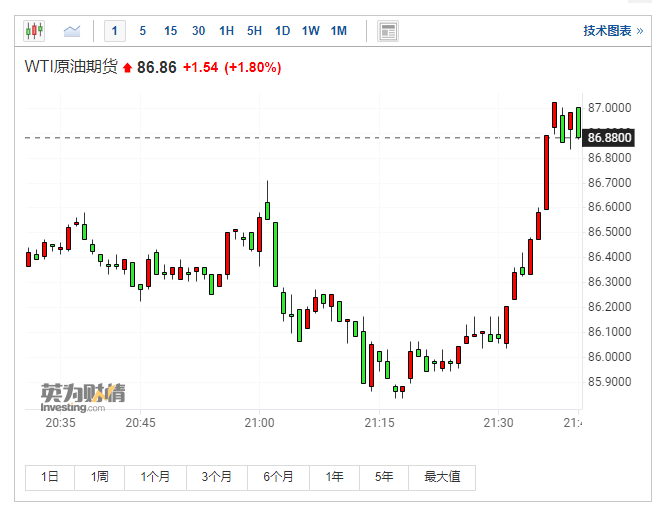Show the 1日 time range
Viewport: 655px width, 512px height.
tap(50, 477)
